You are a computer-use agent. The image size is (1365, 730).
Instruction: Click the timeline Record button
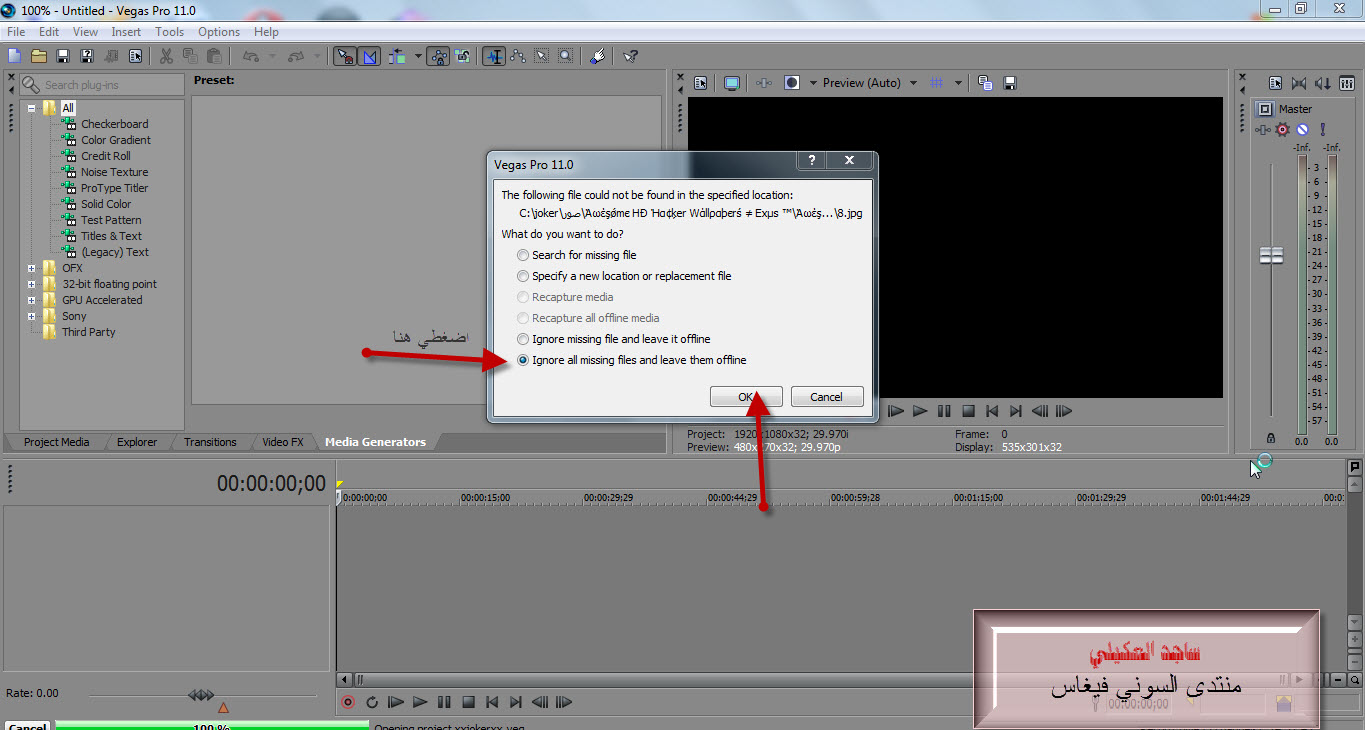348,702
